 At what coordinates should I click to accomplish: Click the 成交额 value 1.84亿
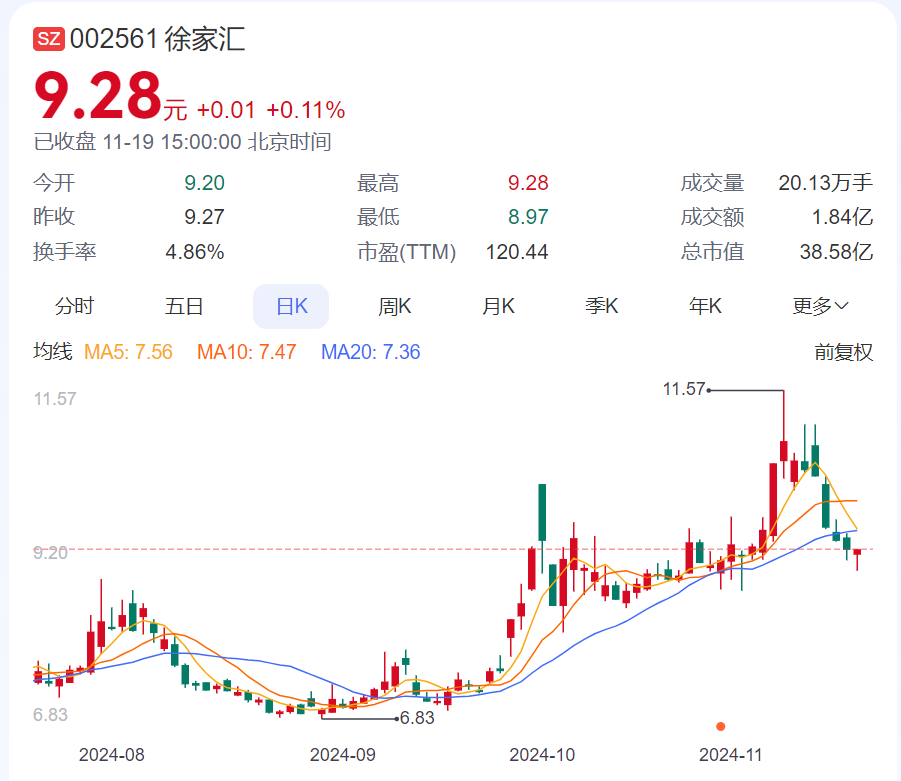coord(842,217)
